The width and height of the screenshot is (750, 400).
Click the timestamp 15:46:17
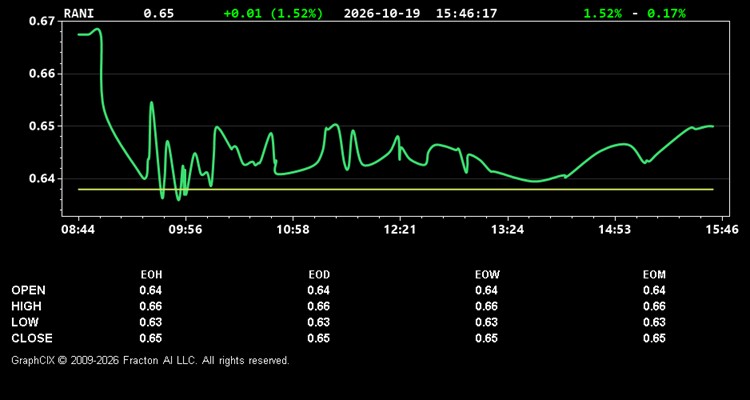pos(466,13)
